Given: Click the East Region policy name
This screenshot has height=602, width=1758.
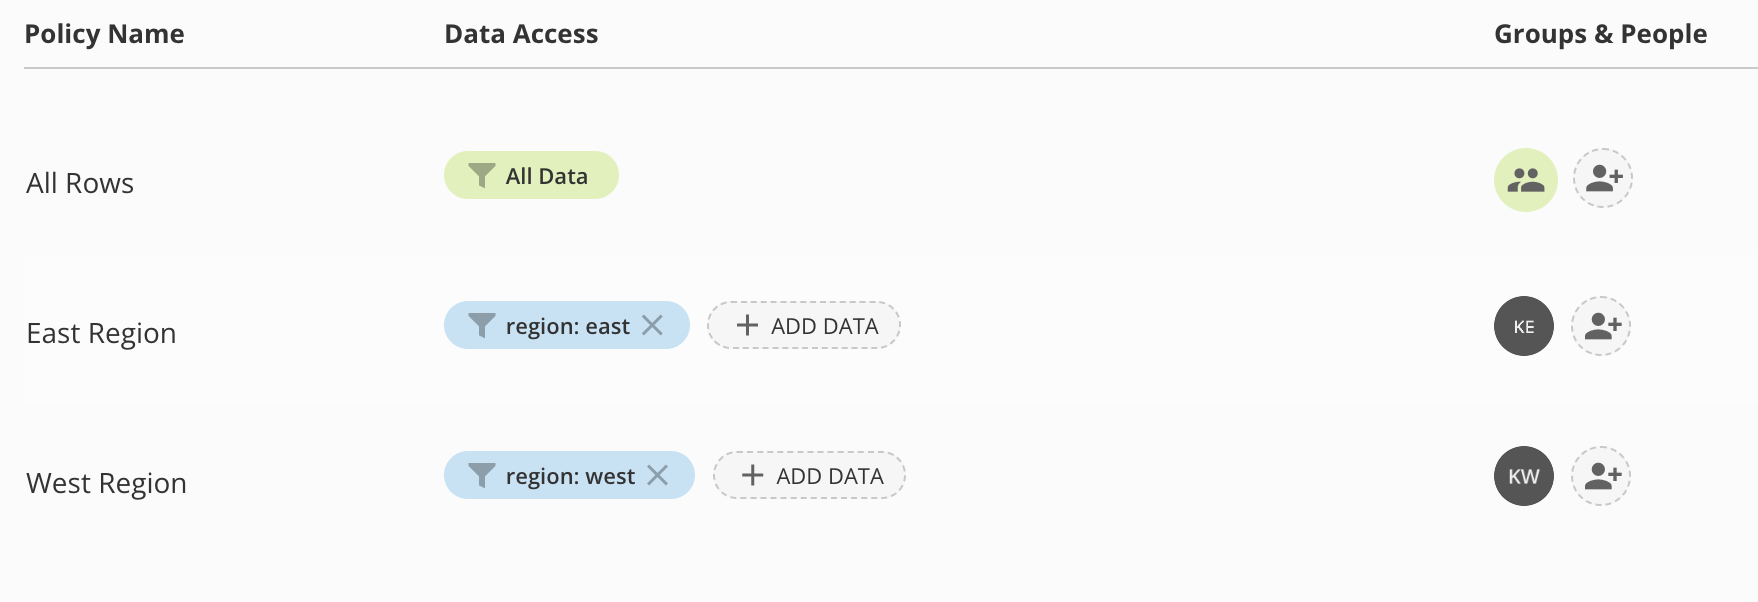Looking at the screenshot, I should [x=101, y=333].
